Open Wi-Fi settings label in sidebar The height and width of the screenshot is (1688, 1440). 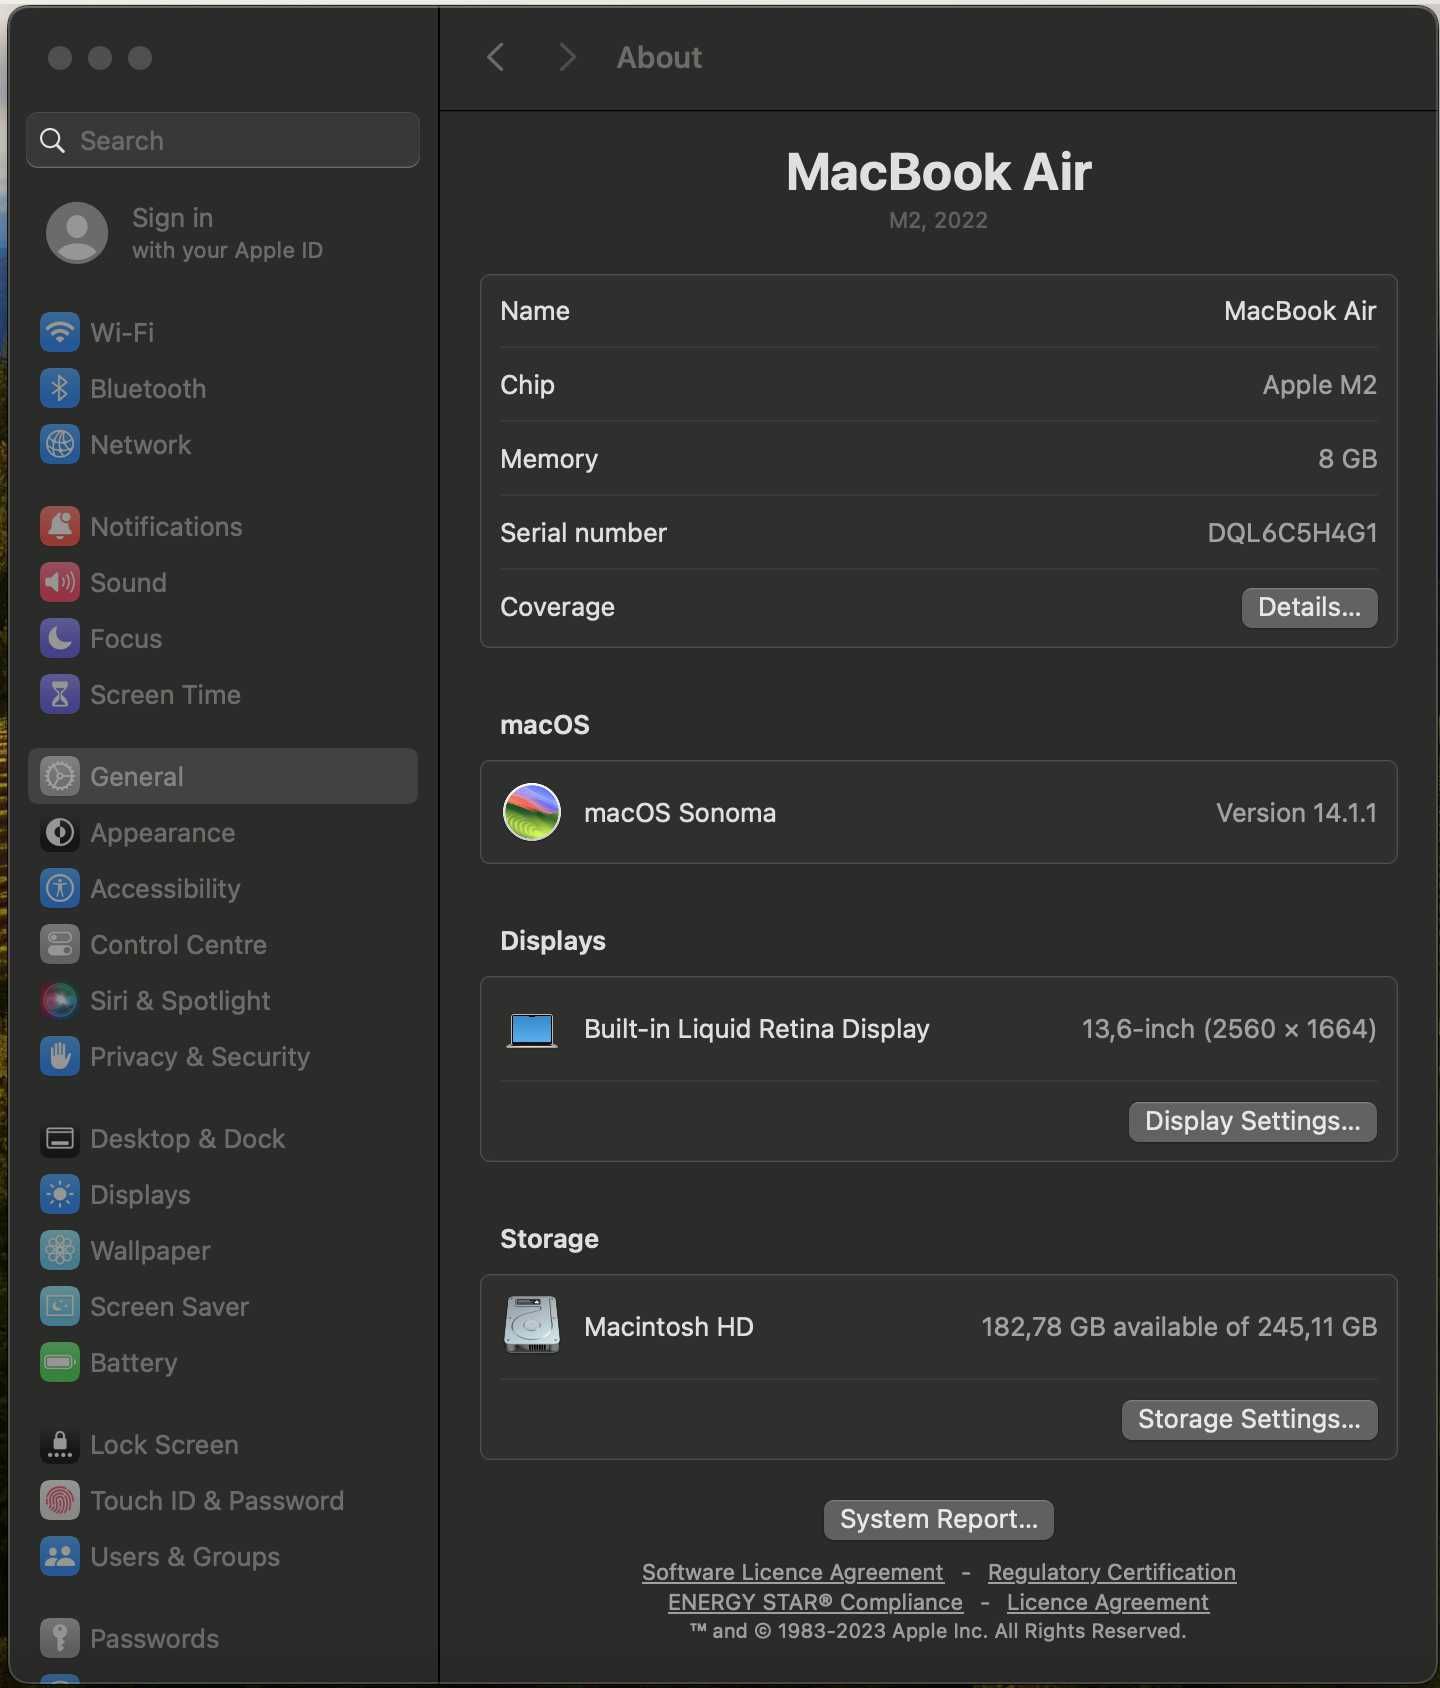122,332
